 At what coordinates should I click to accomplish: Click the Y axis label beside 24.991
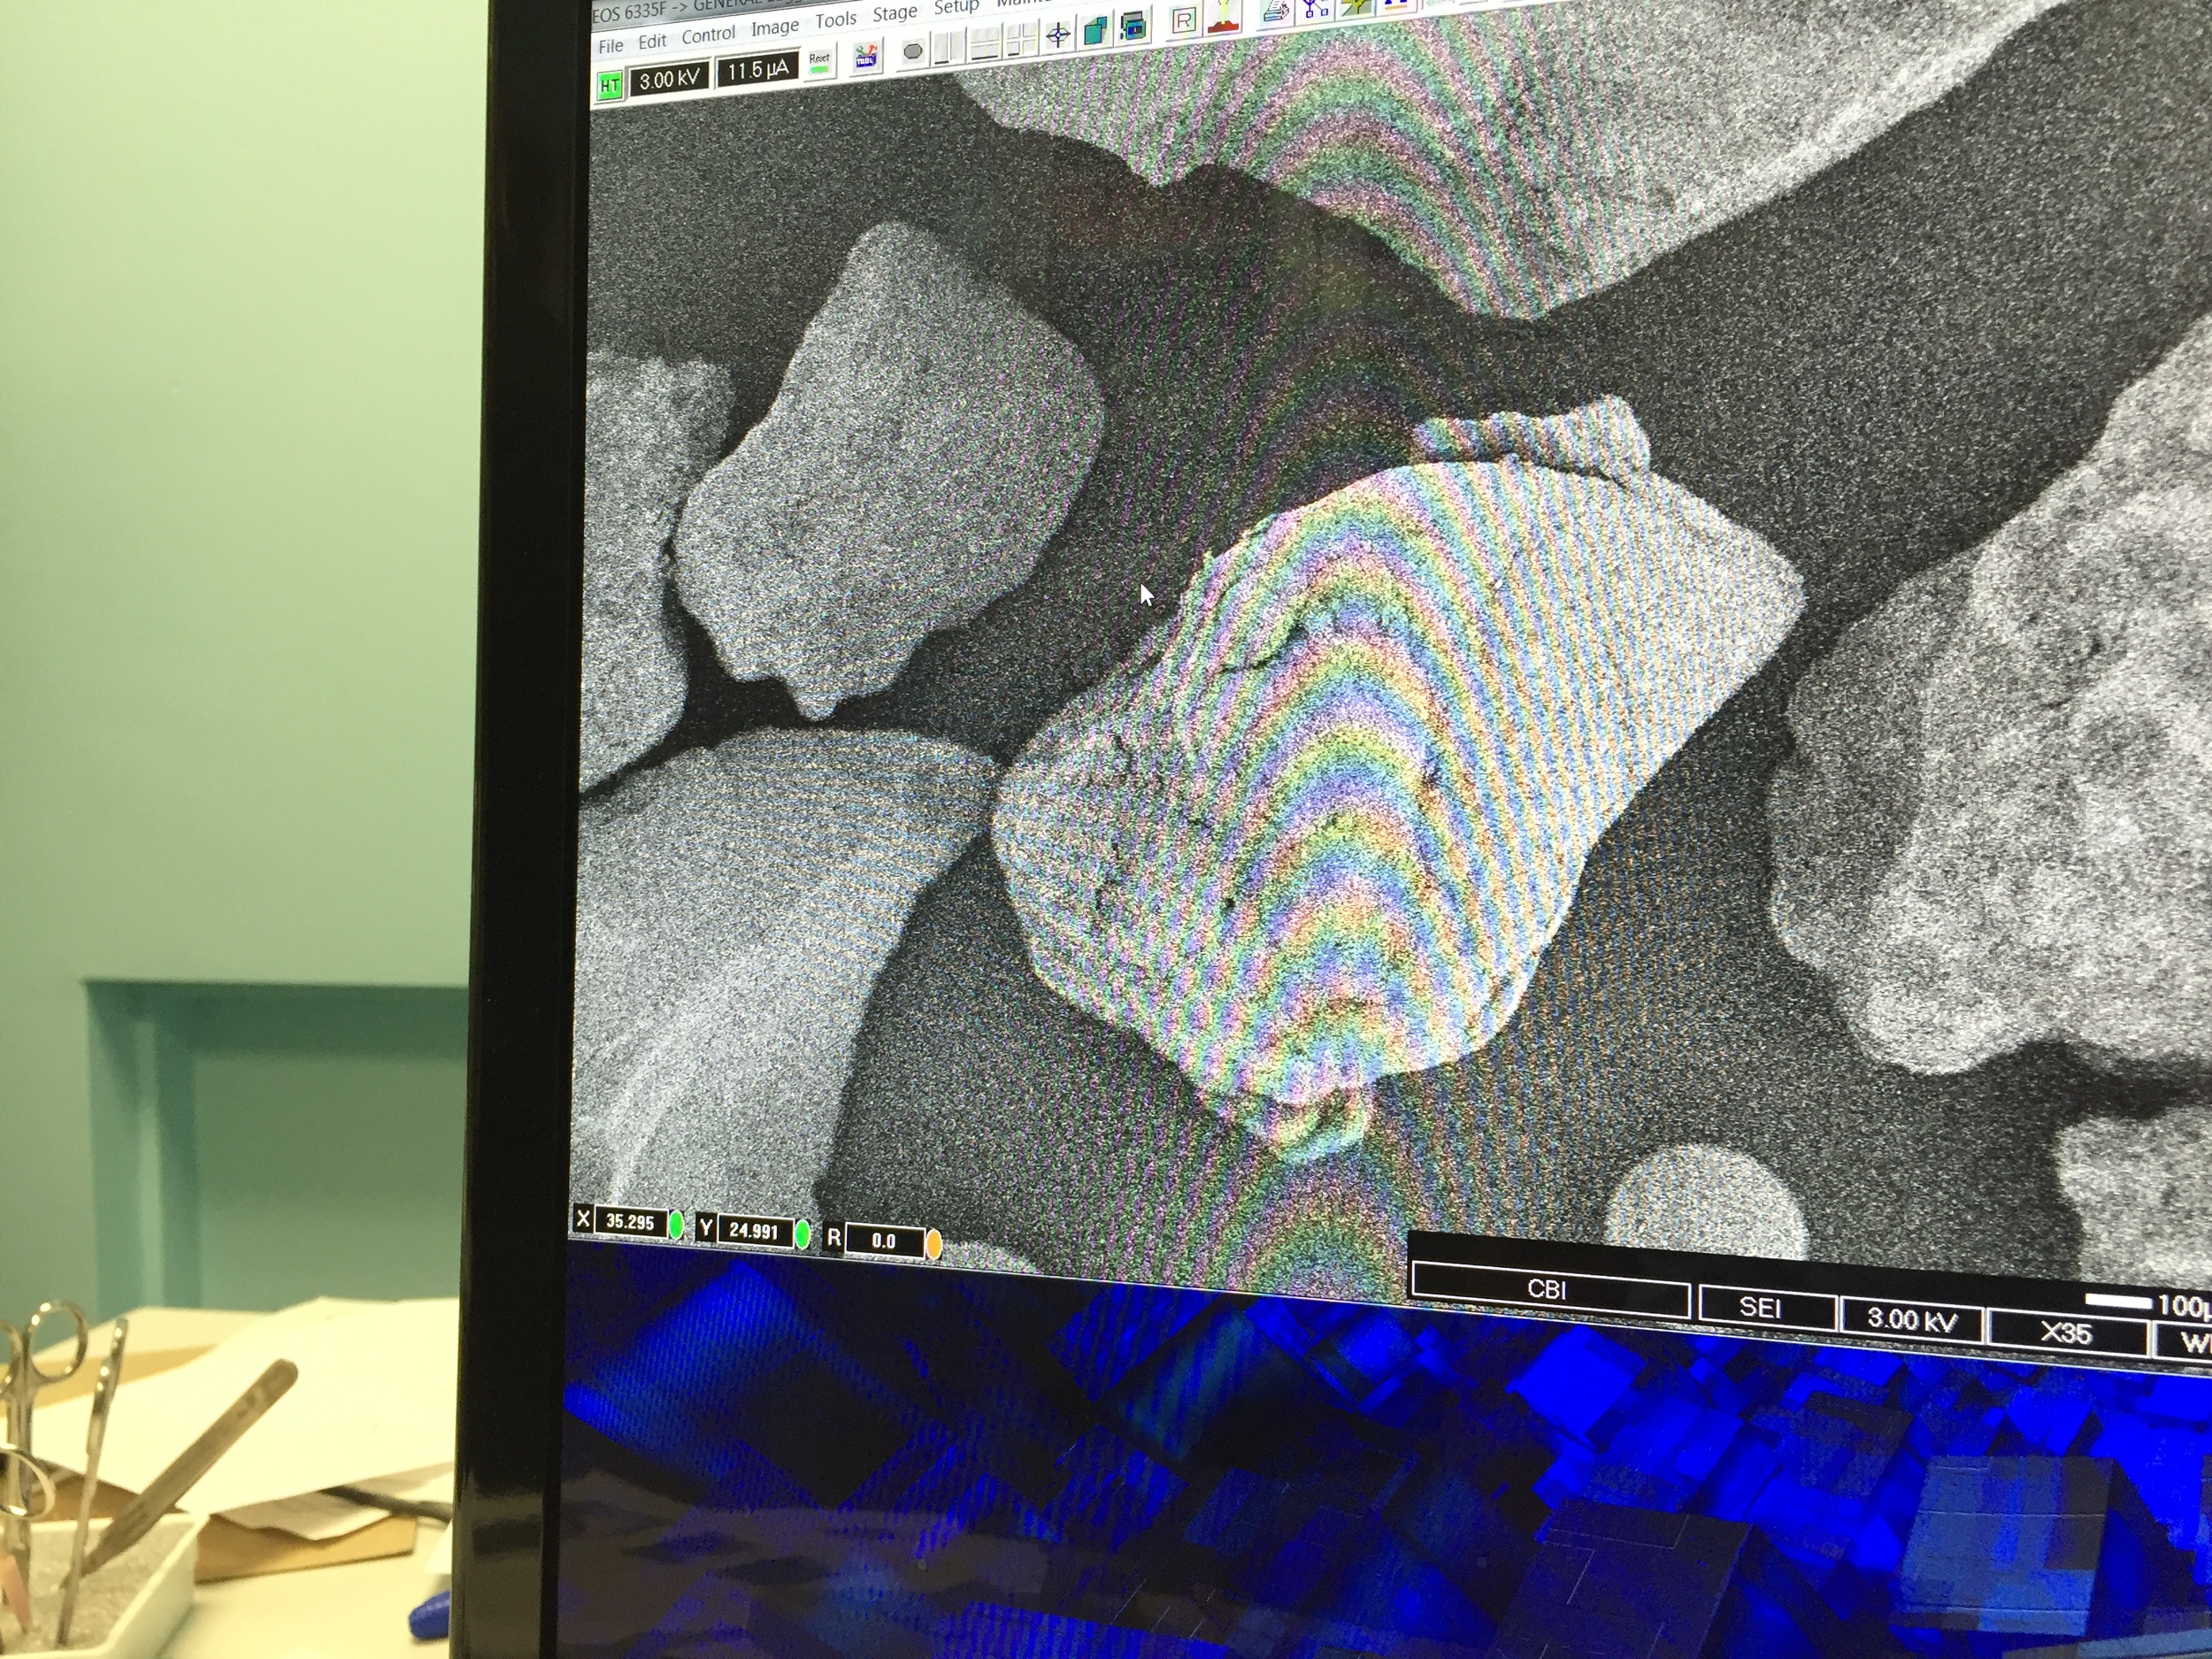point(706,1227)
